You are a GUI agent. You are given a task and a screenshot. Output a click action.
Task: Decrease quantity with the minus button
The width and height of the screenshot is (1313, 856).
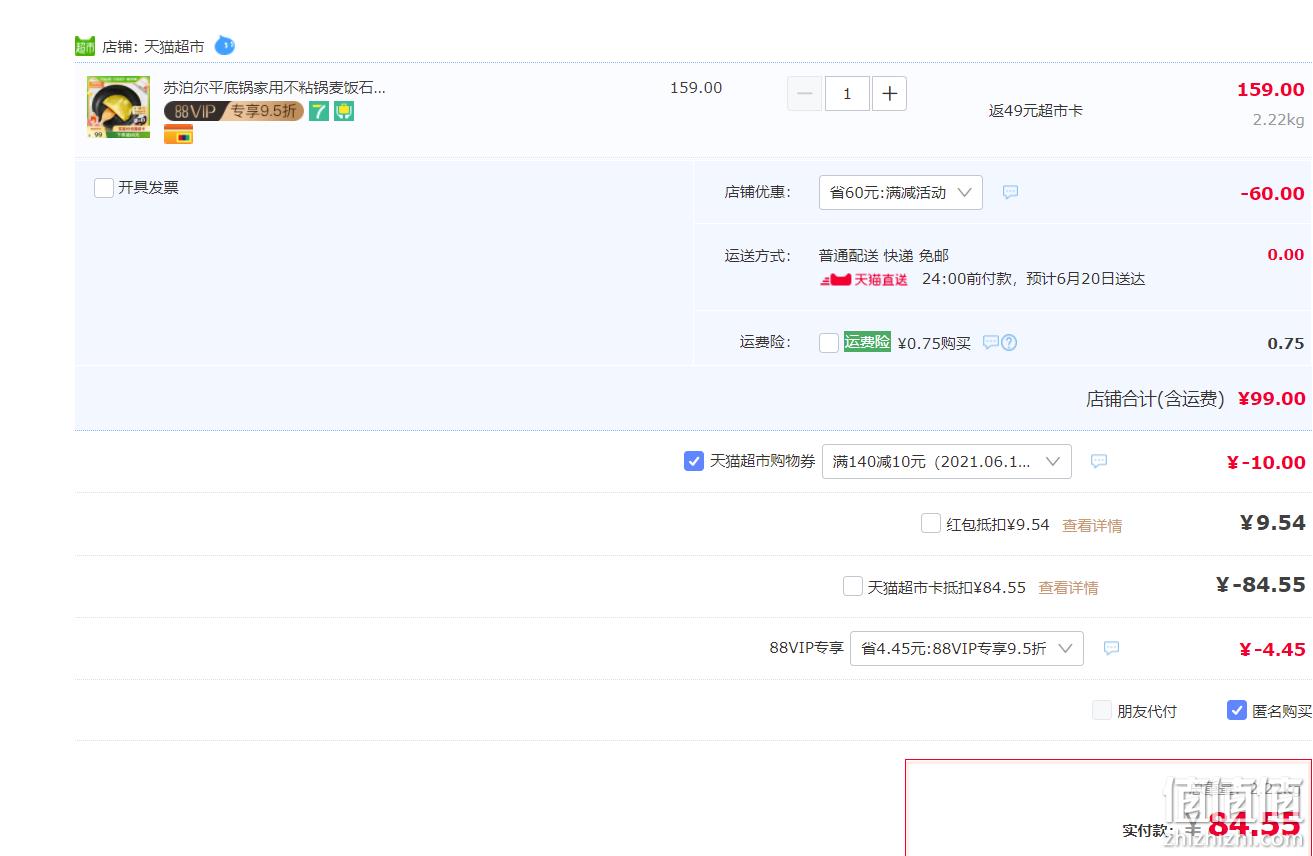coord(804,94)
